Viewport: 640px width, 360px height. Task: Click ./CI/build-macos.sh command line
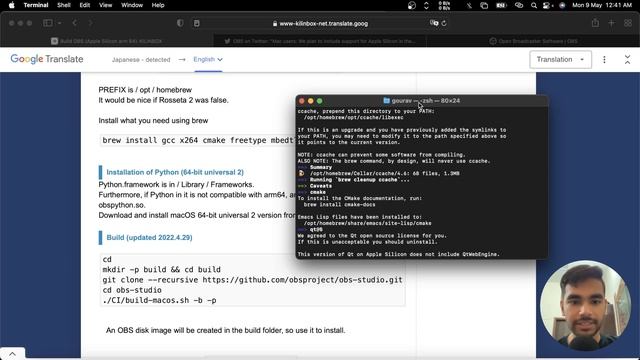click(x=159, y=300)
